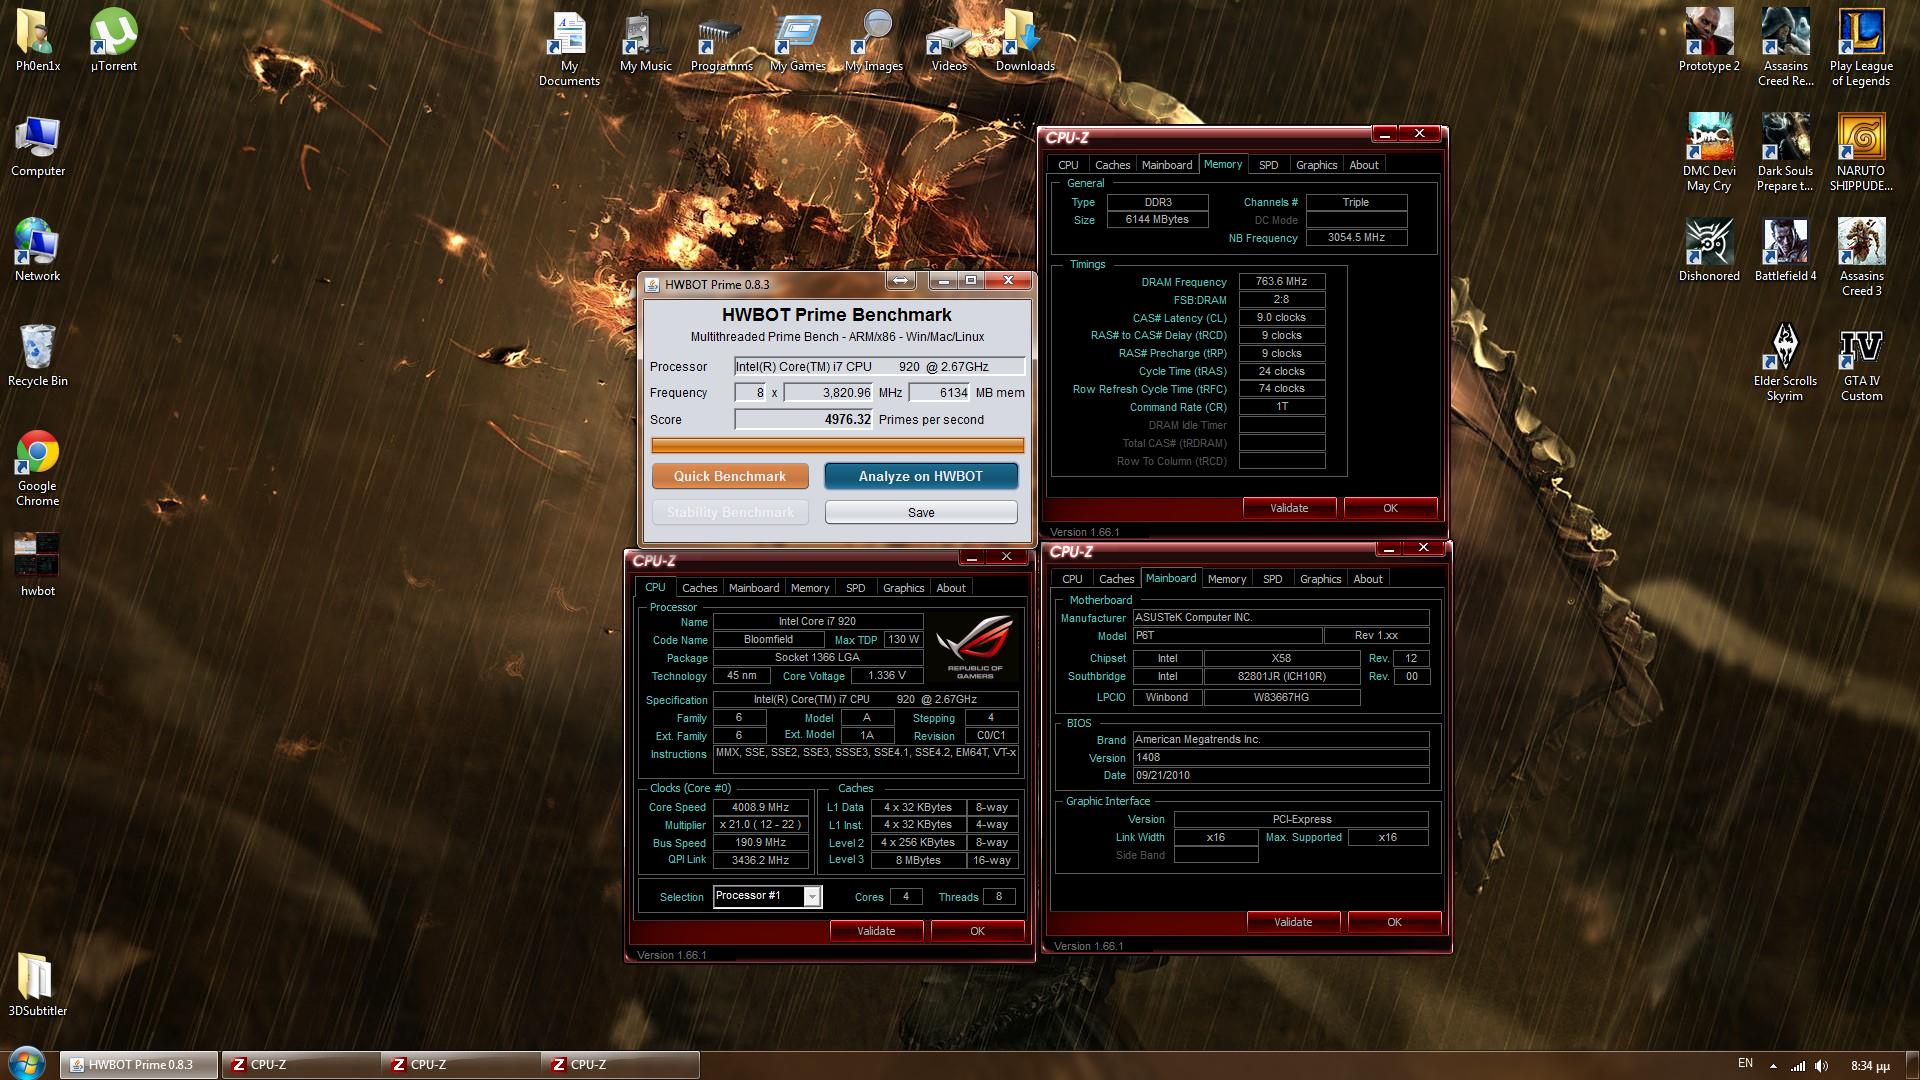The image size is (1920, 1080).
Task: Launch Google Chrome from desktop
Action: [x=38, y=468]
